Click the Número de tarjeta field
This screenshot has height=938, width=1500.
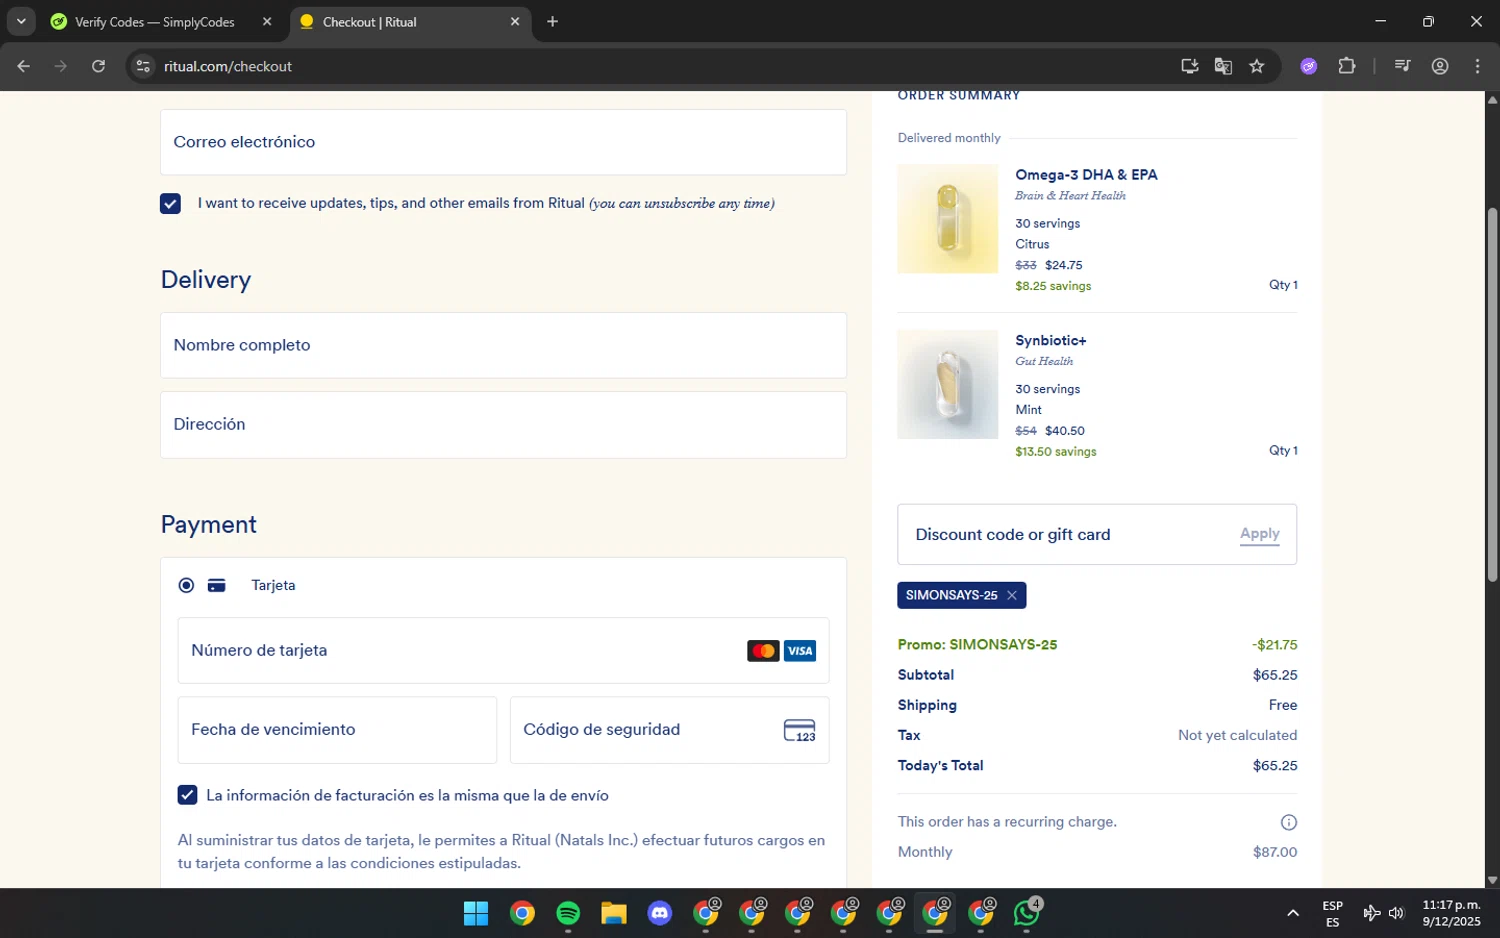click(x=503, y=650)
